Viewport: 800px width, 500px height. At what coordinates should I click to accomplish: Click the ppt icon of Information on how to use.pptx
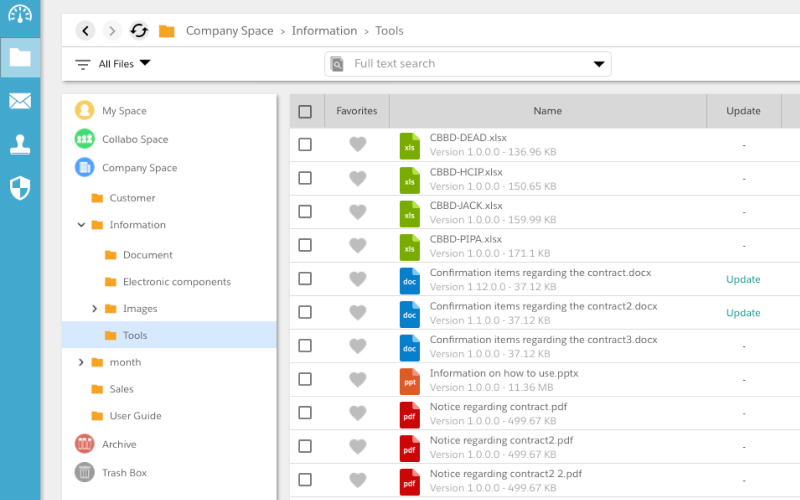point(410,381)
